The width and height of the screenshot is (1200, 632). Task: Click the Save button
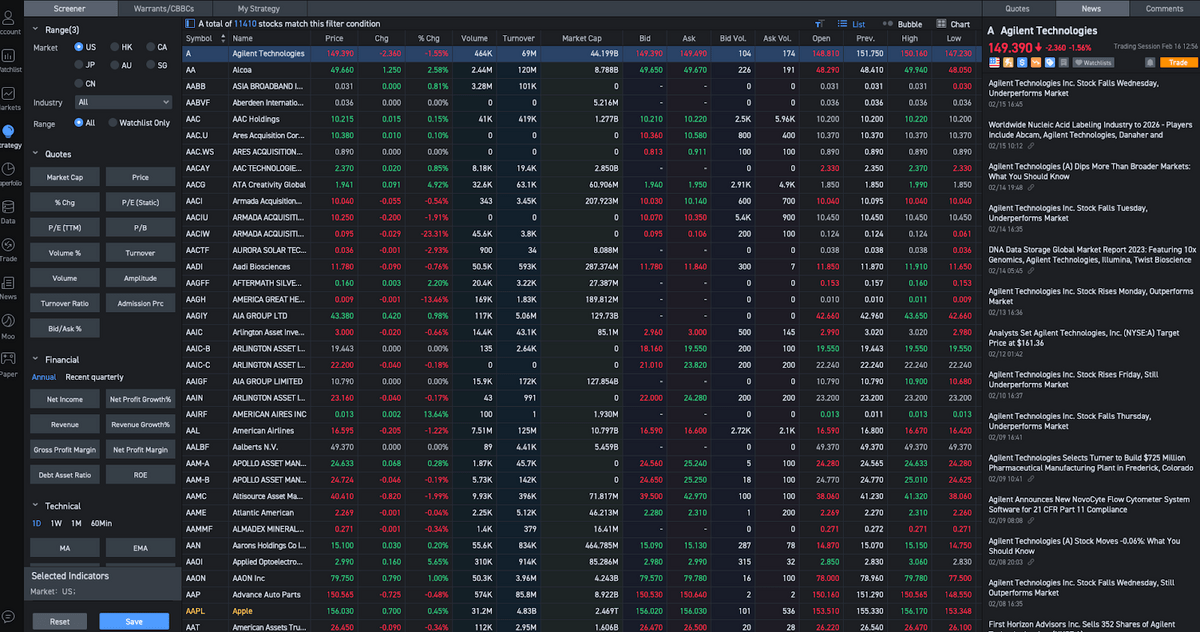pos(134,621)
